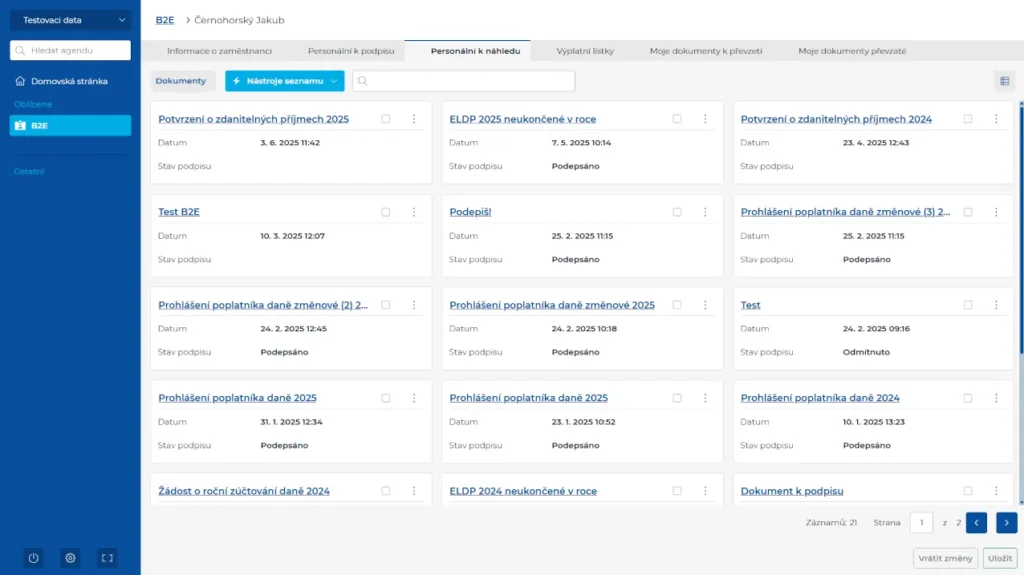The width and height of the screenshot is (1024, 575).
Task: Click the Uložit button
Action: [999, 558]
